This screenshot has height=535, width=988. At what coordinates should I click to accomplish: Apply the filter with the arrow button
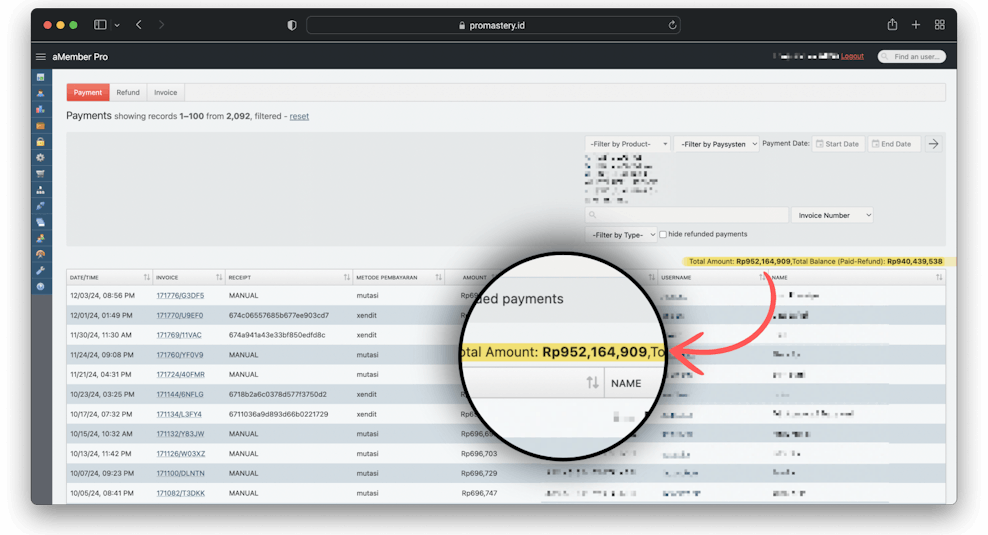tap(933, 144)
